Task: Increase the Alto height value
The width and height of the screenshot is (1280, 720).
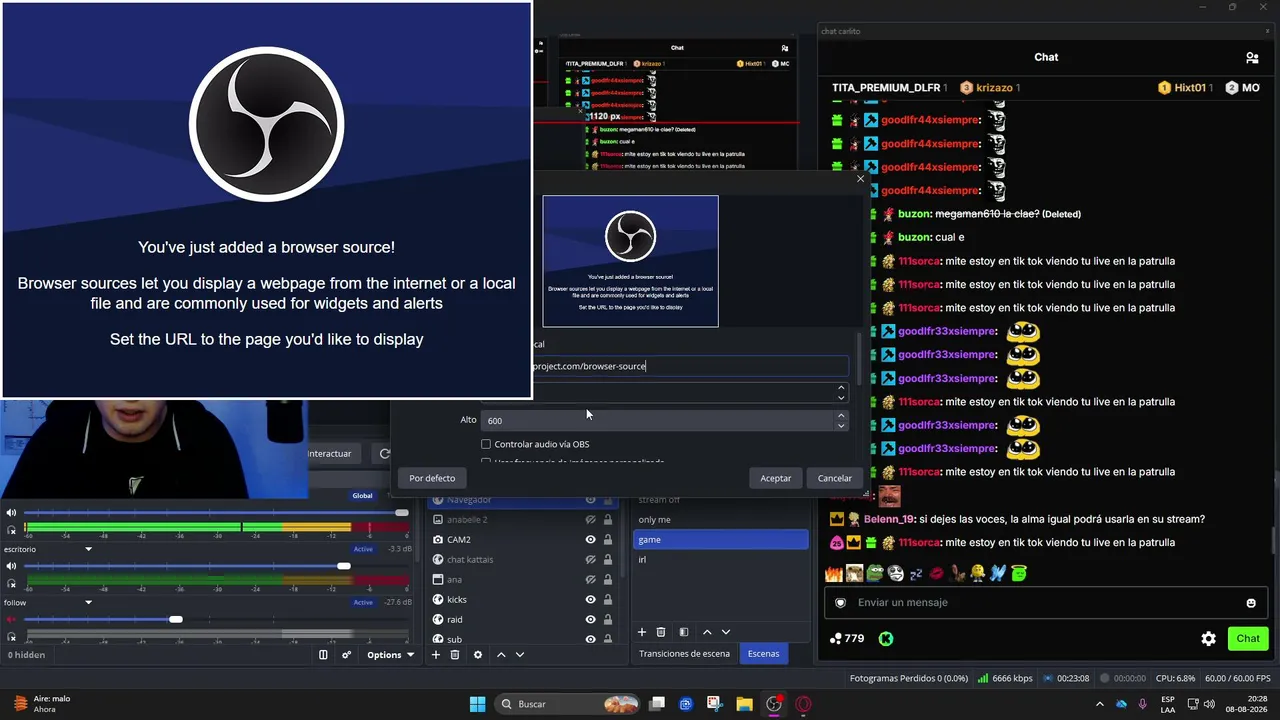Action: (841, 416)
